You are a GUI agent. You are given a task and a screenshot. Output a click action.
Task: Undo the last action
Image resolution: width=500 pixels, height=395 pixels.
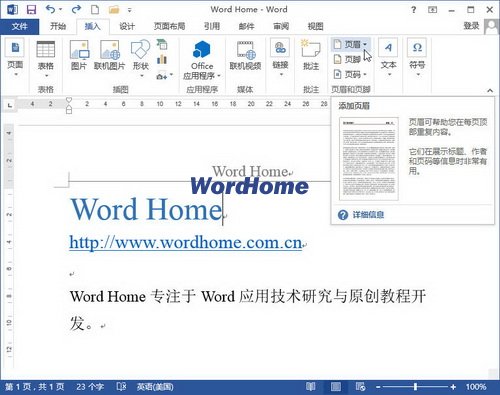pyautogui.click(x=50, y=9)
